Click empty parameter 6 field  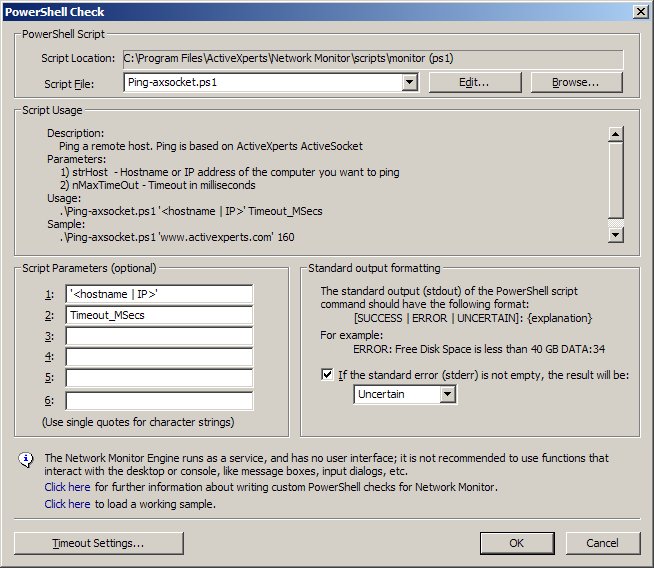coord(159,400)
